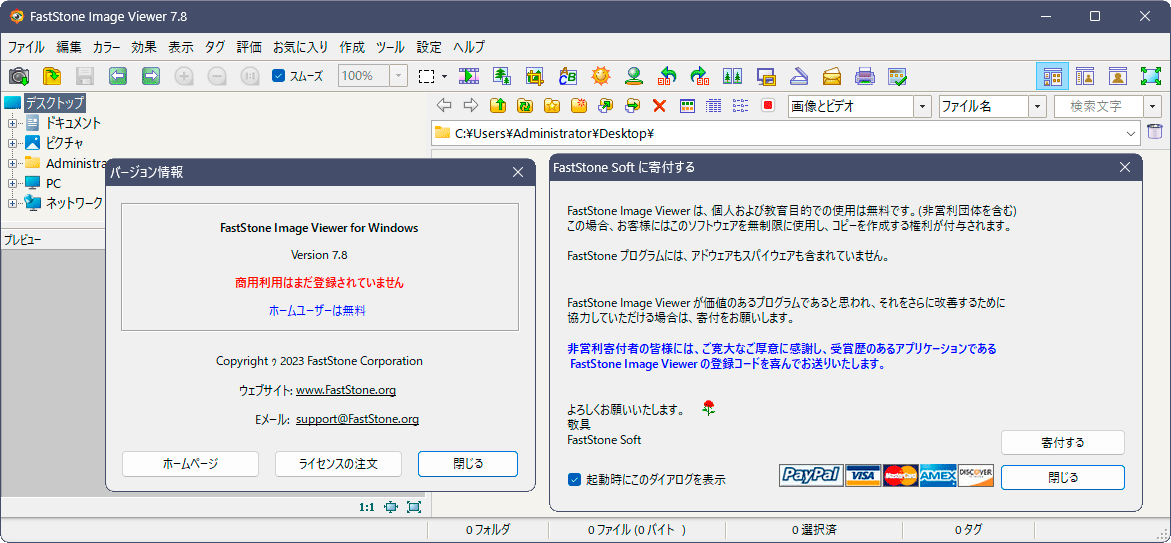This screenshot has height=543, width=1171.
Task: Click the scanner acquire icon
Action: click(799, 75)
